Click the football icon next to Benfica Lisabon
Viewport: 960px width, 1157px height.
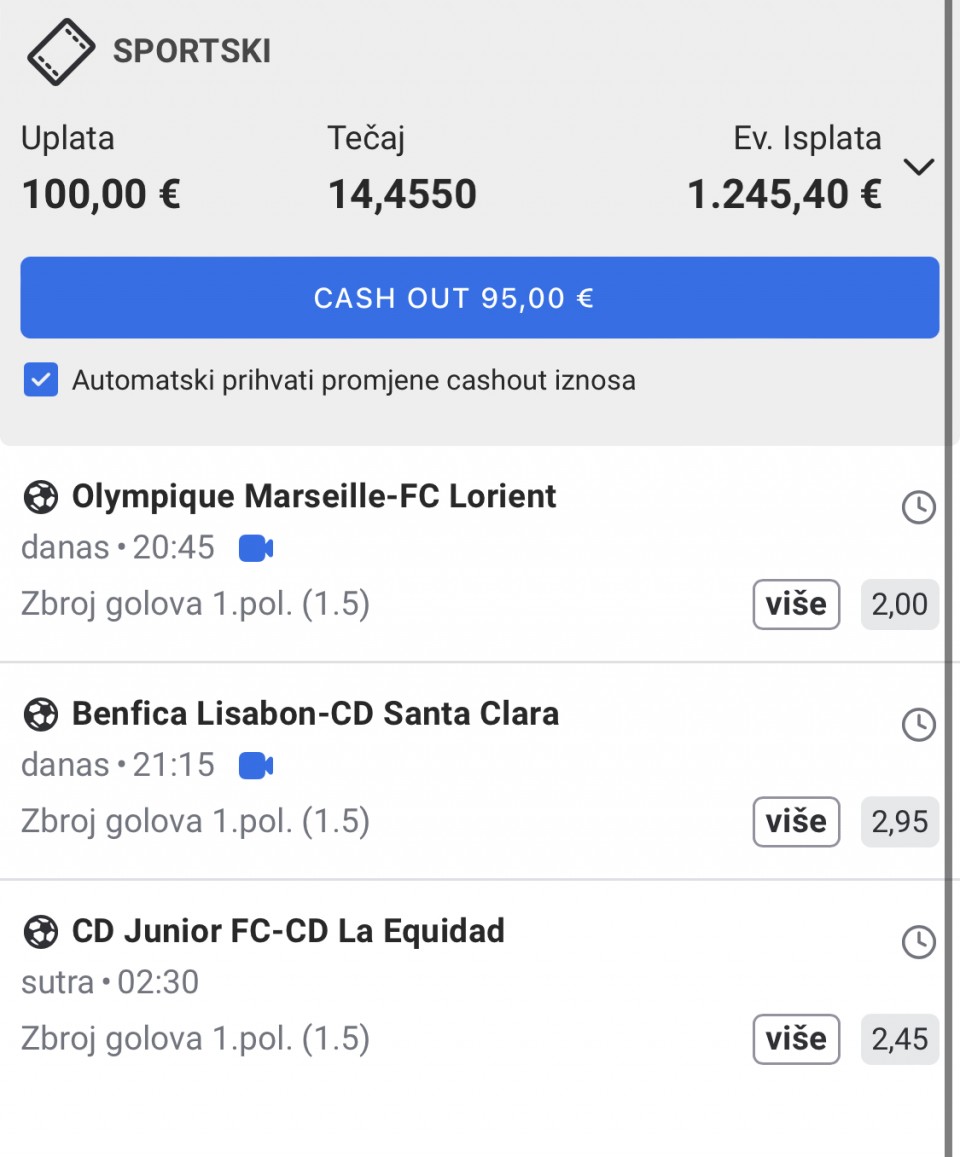coord(41,715)
